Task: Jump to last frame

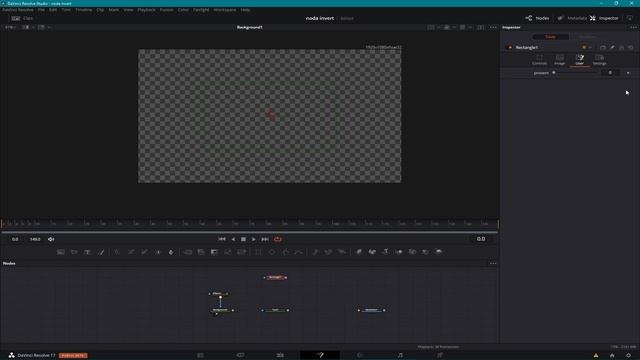Action: point(265,239)
